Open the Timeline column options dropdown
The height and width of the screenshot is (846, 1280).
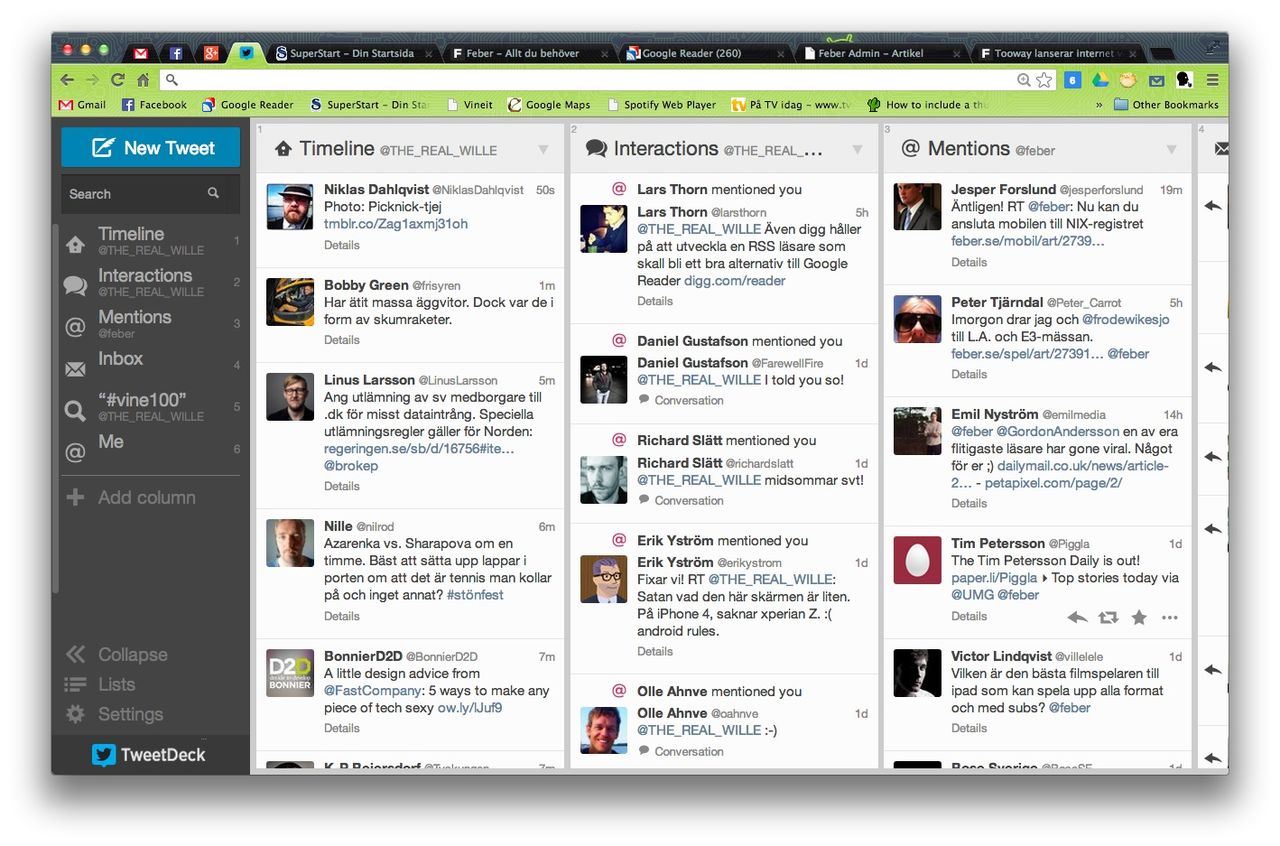(545, 148)
